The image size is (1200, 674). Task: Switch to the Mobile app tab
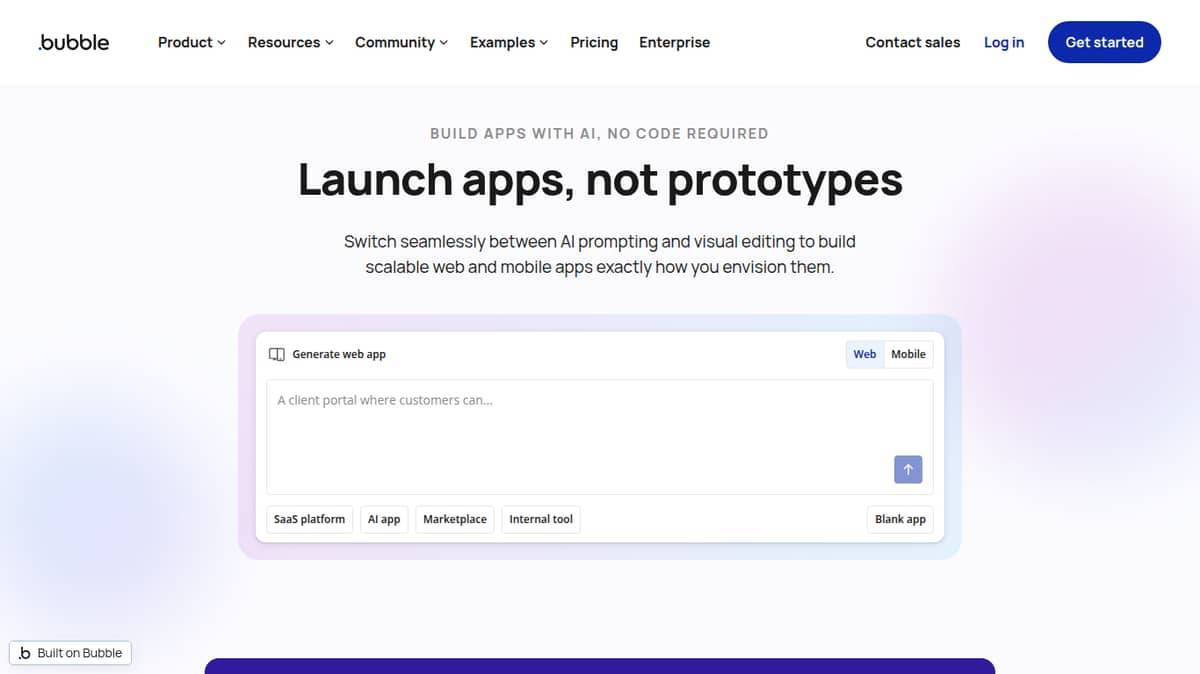pyautogui.click(x=908, y=354)
